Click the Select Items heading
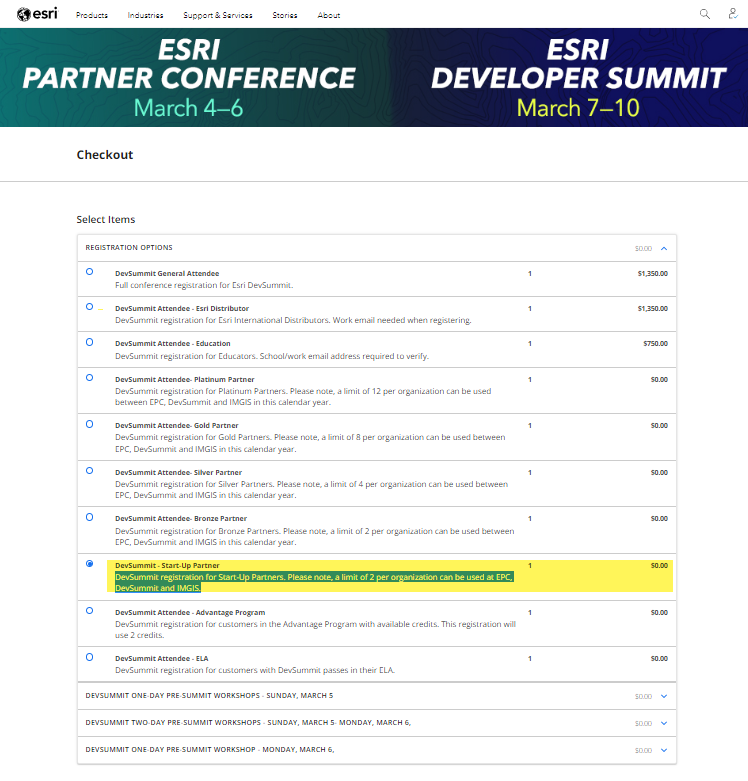Viewport: 748px width, 781px height. 106,219
